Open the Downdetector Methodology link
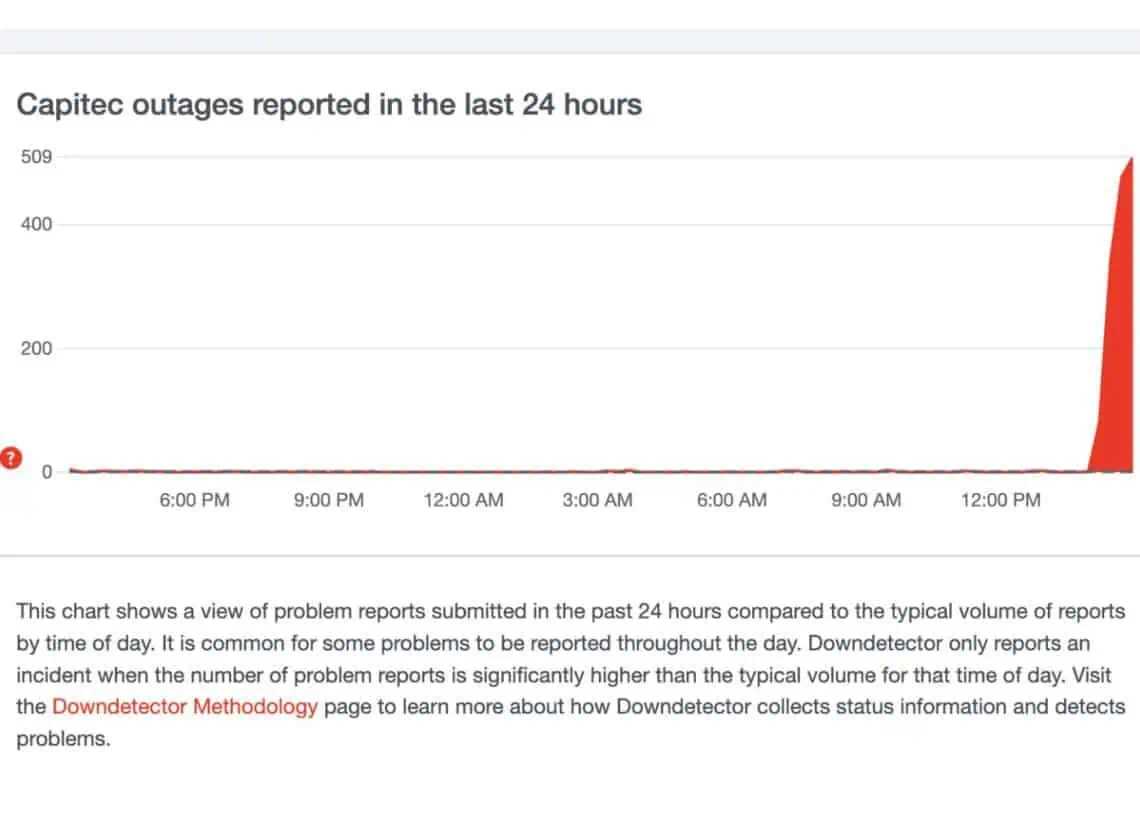The width and height of the screenshot is (1140, 815). click(185, 706)
